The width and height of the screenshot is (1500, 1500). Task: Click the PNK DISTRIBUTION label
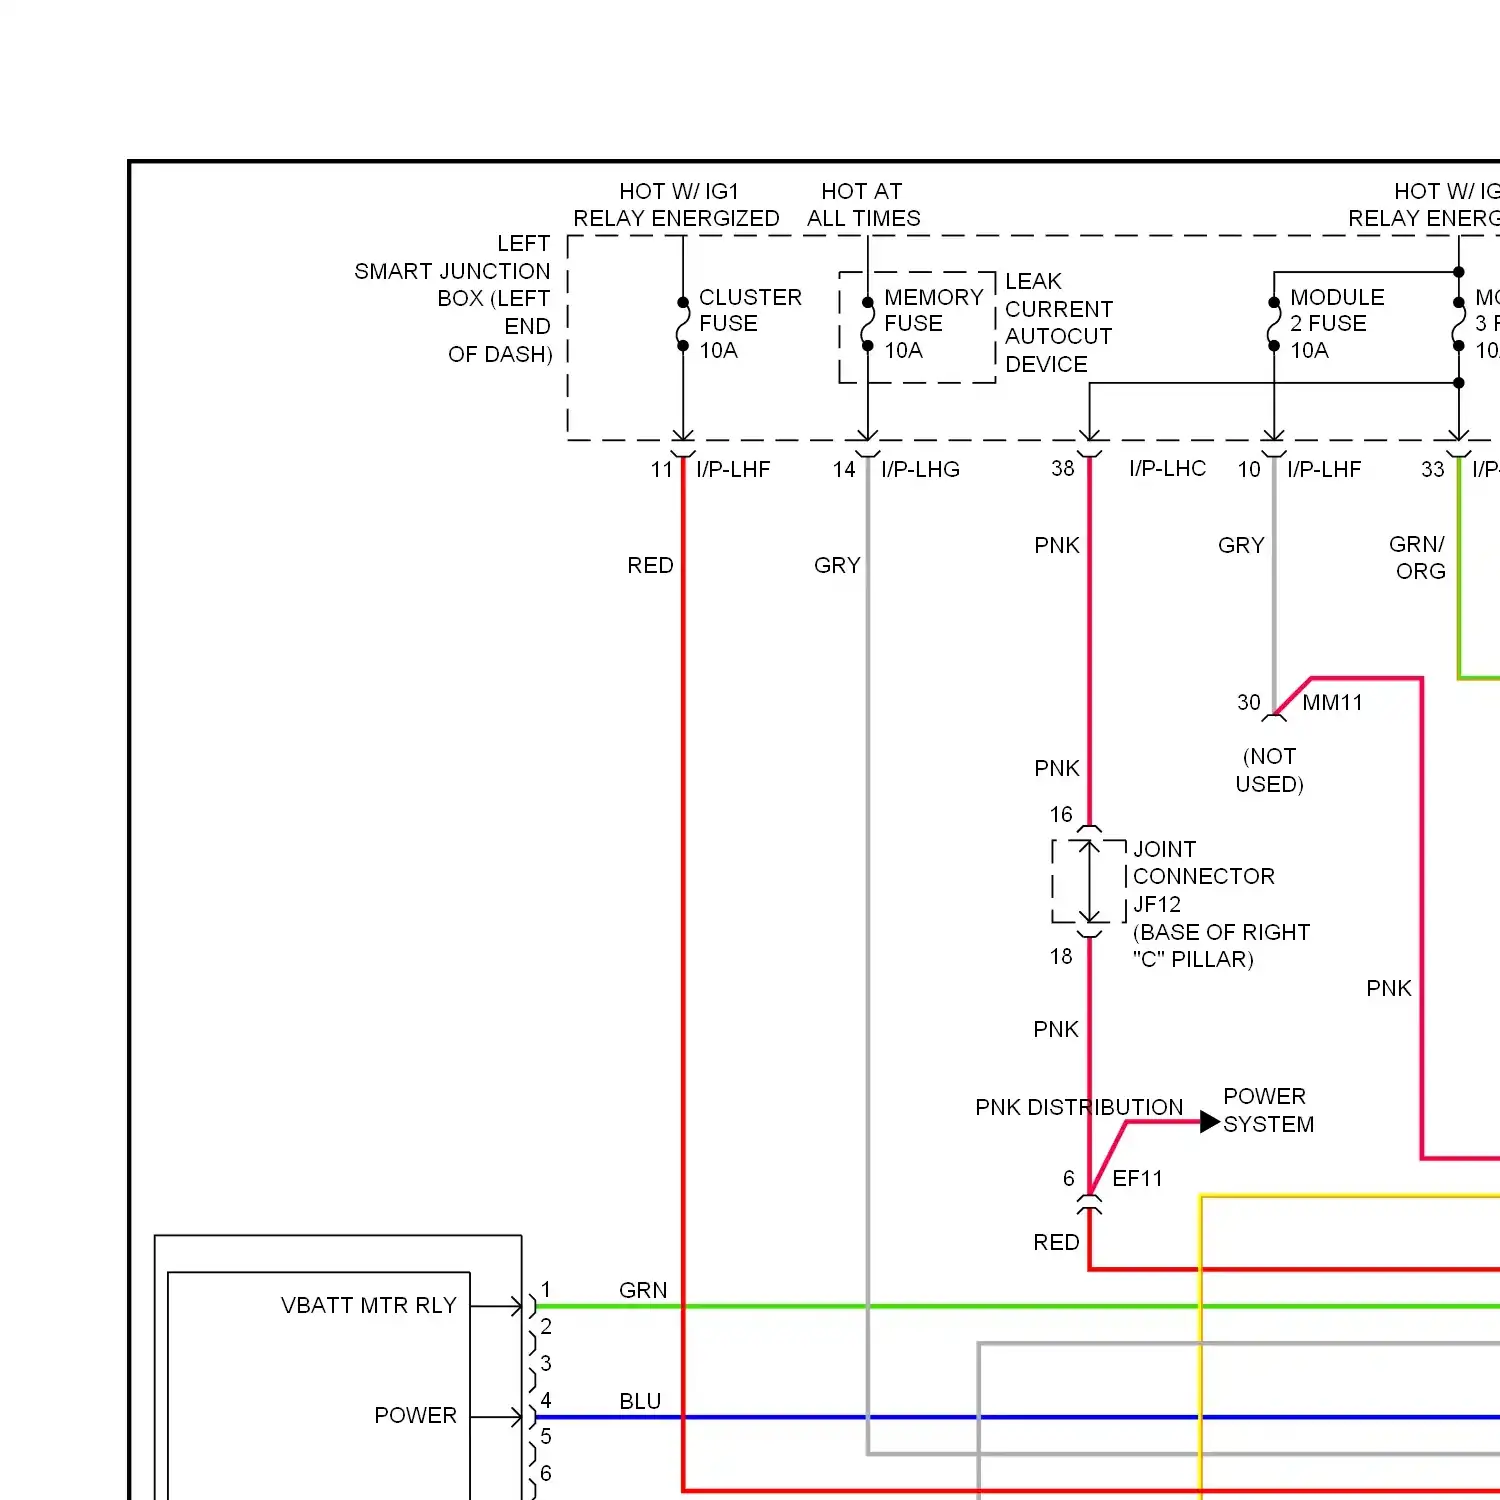pos(1079,1107)
